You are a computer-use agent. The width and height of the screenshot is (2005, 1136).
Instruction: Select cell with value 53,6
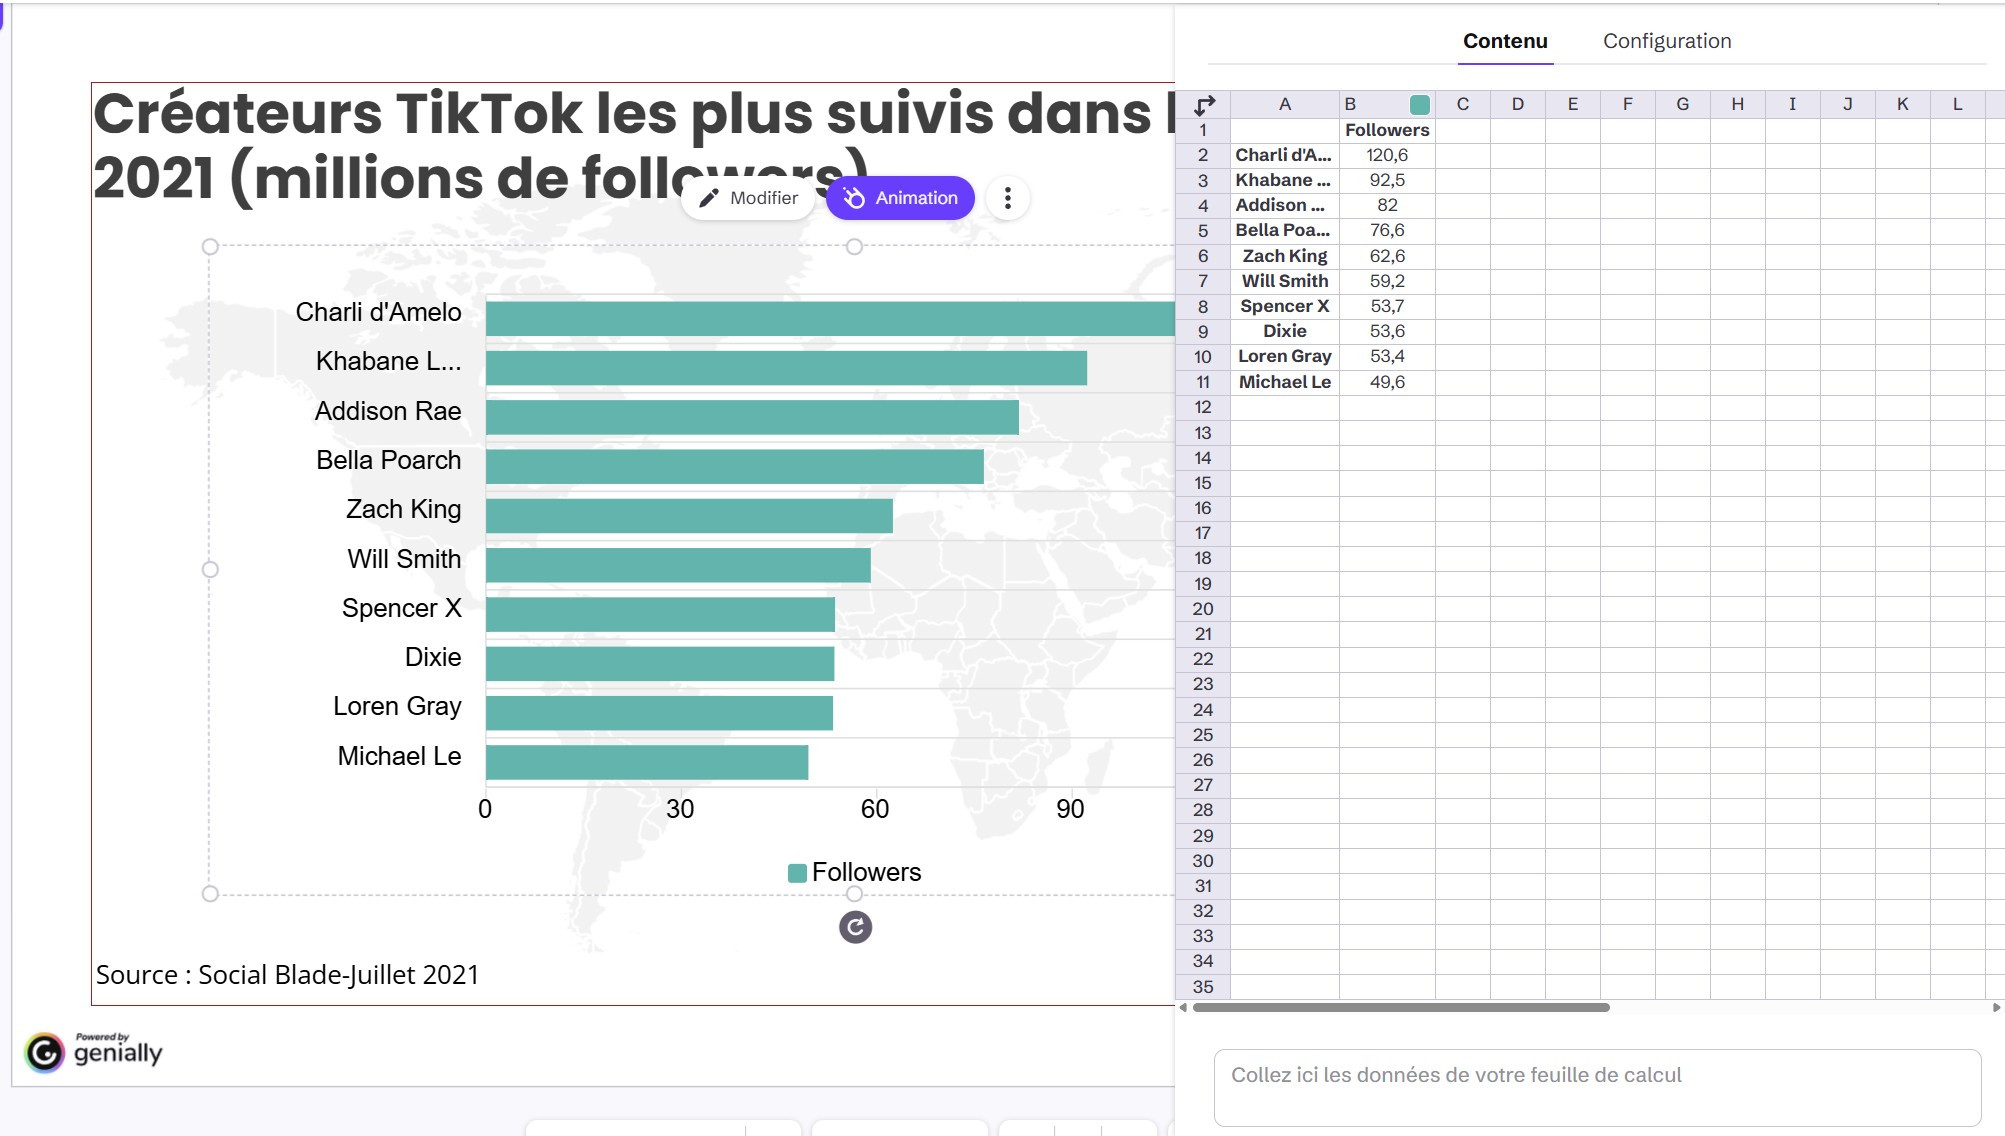(1387, 331)
